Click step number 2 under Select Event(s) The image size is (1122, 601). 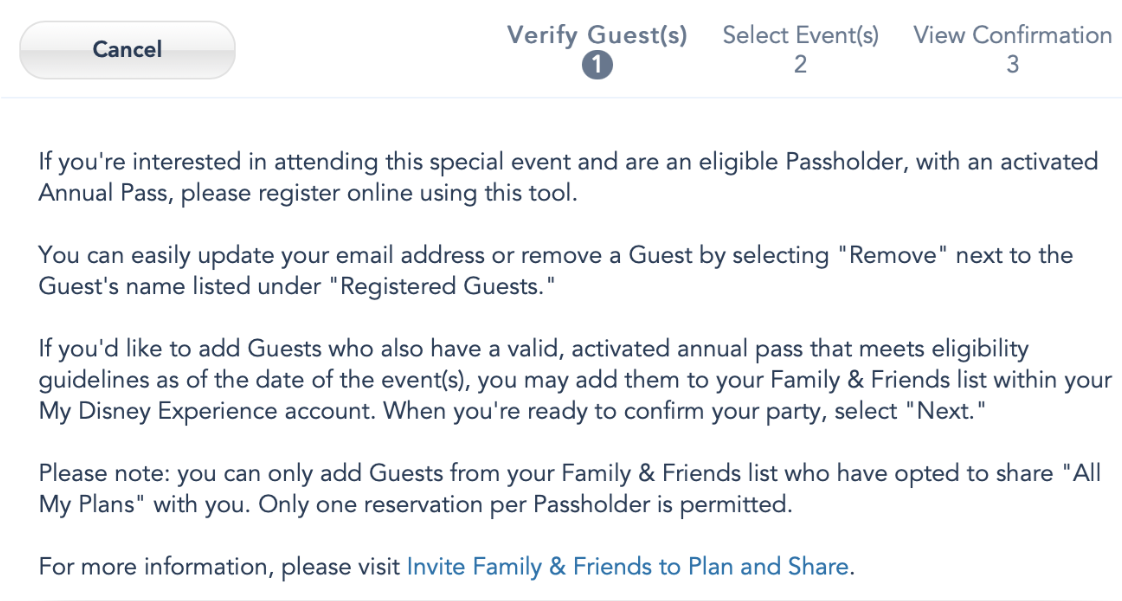[800, 65]
